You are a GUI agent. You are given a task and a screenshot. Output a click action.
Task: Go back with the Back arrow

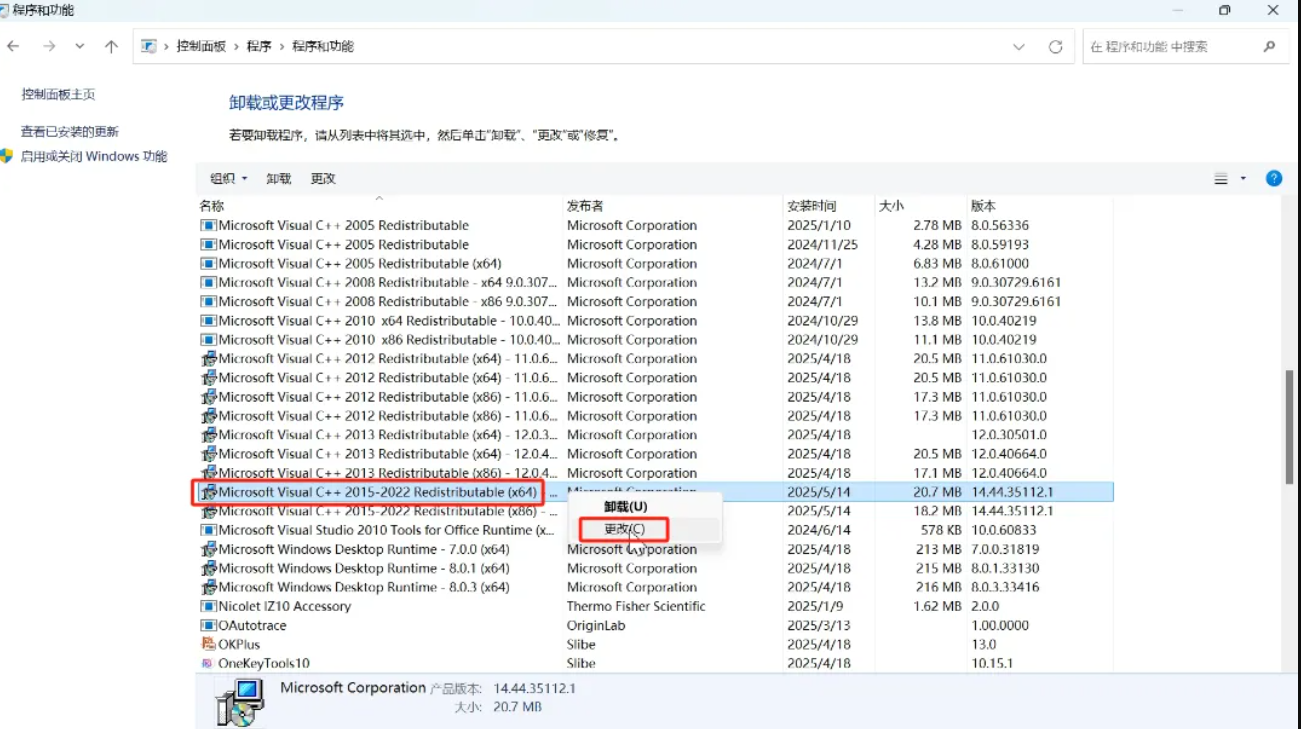pyautogui.click(x=13, y=46)
